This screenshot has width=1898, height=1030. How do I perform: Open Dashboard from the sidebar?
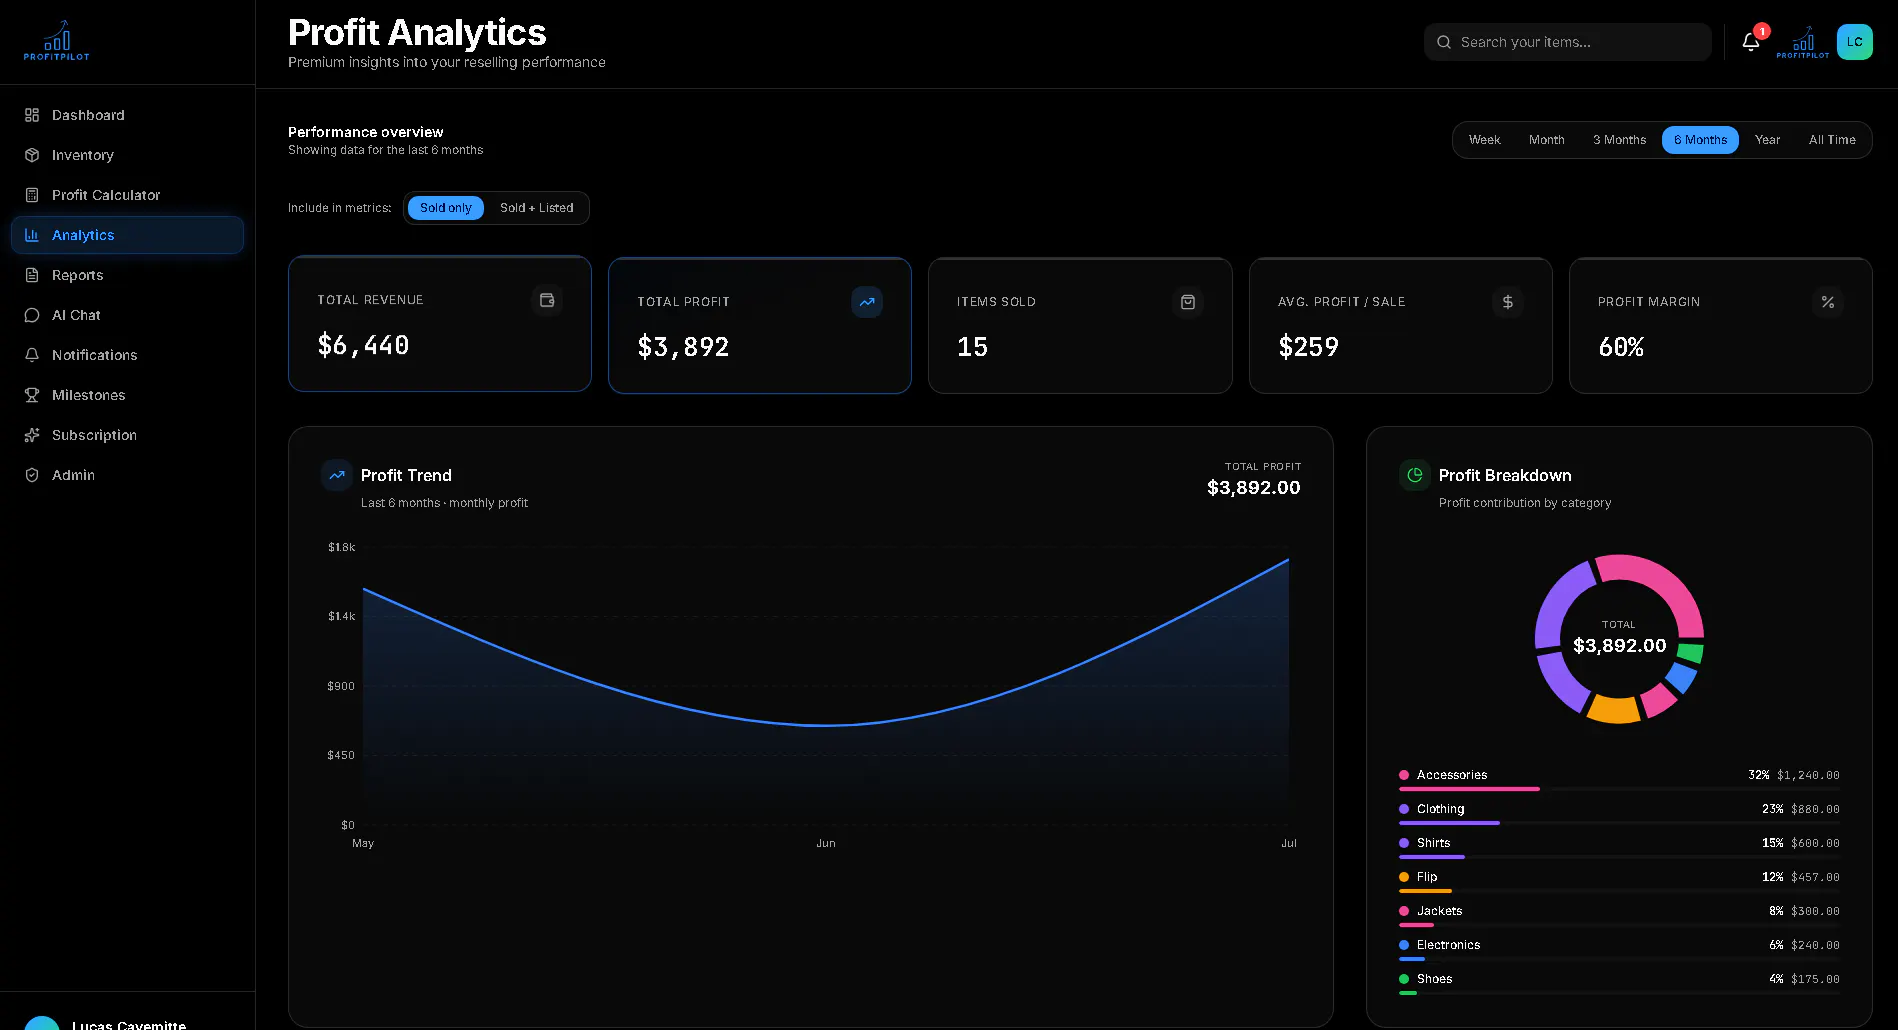127,115
